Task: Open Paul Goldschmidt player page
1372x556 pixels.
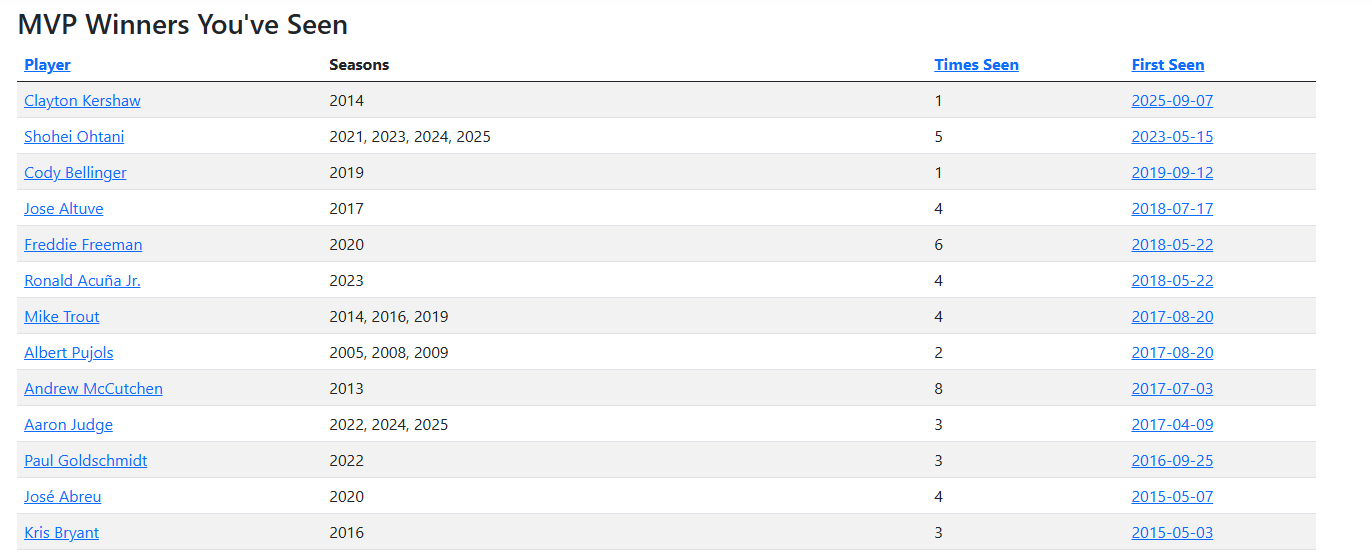Action: pos(86,461)
